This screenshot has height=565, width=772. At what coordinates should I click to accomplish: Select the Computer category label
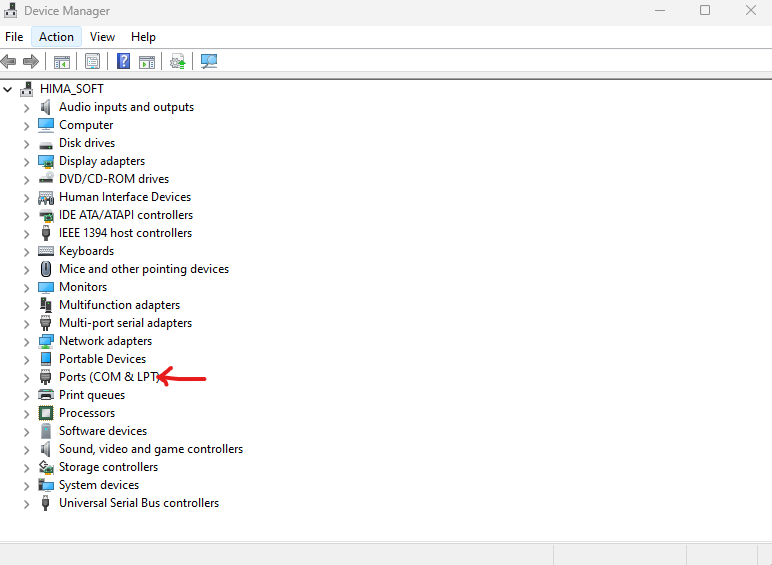[x=86, y=125]
